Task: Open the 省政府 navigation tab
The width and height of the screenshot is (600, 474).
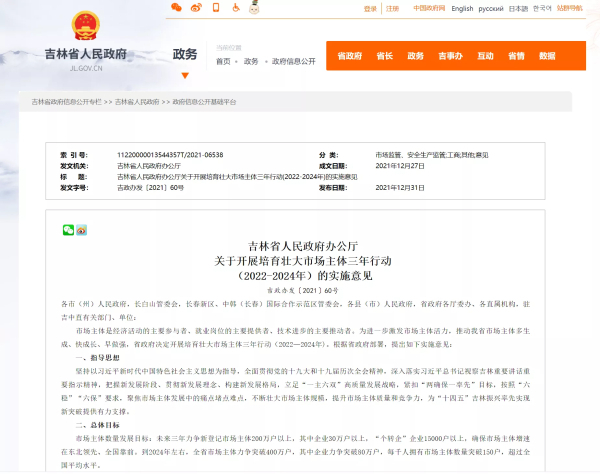Action: 349,56
